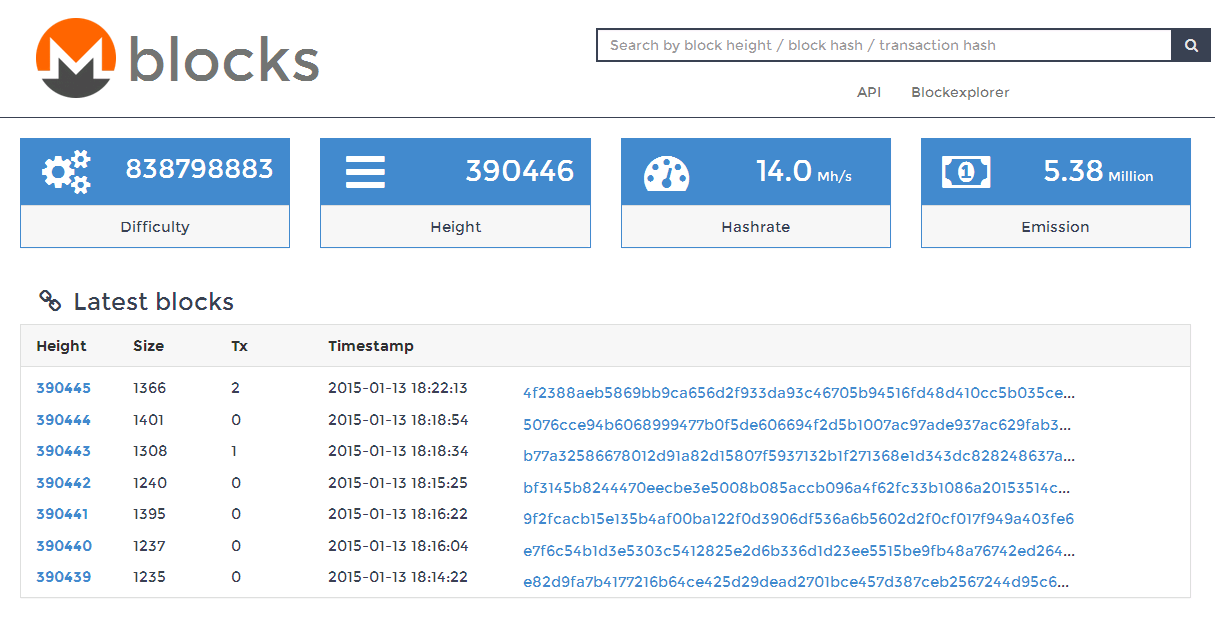
Task: Open block hash starting 9f2fcacb15
Action: point(798,519)
